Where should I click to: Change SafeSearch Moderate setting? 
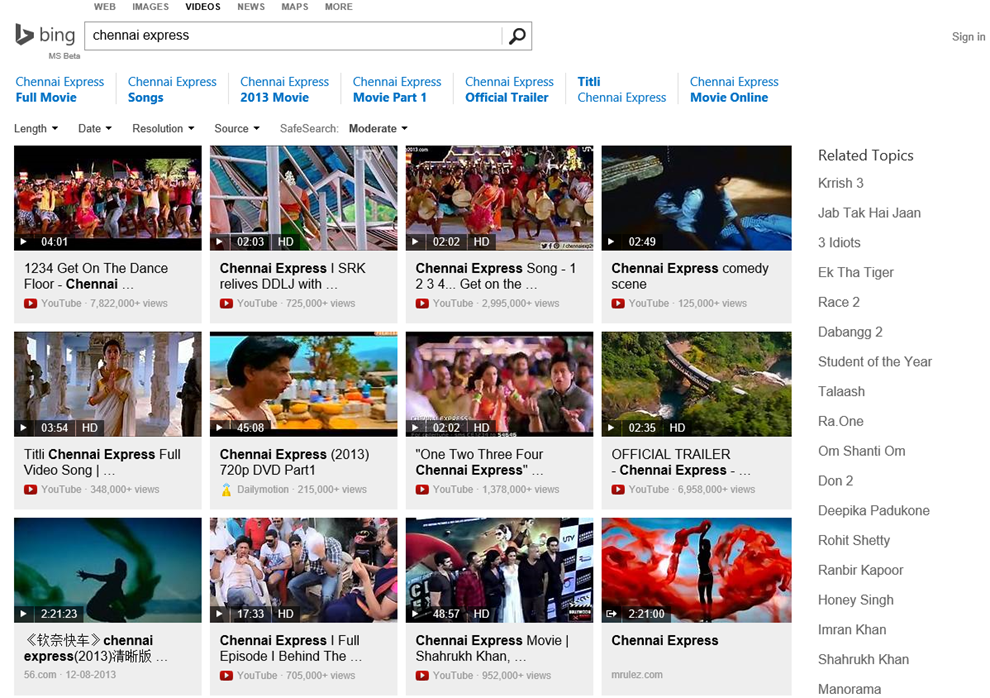[378, 128]
